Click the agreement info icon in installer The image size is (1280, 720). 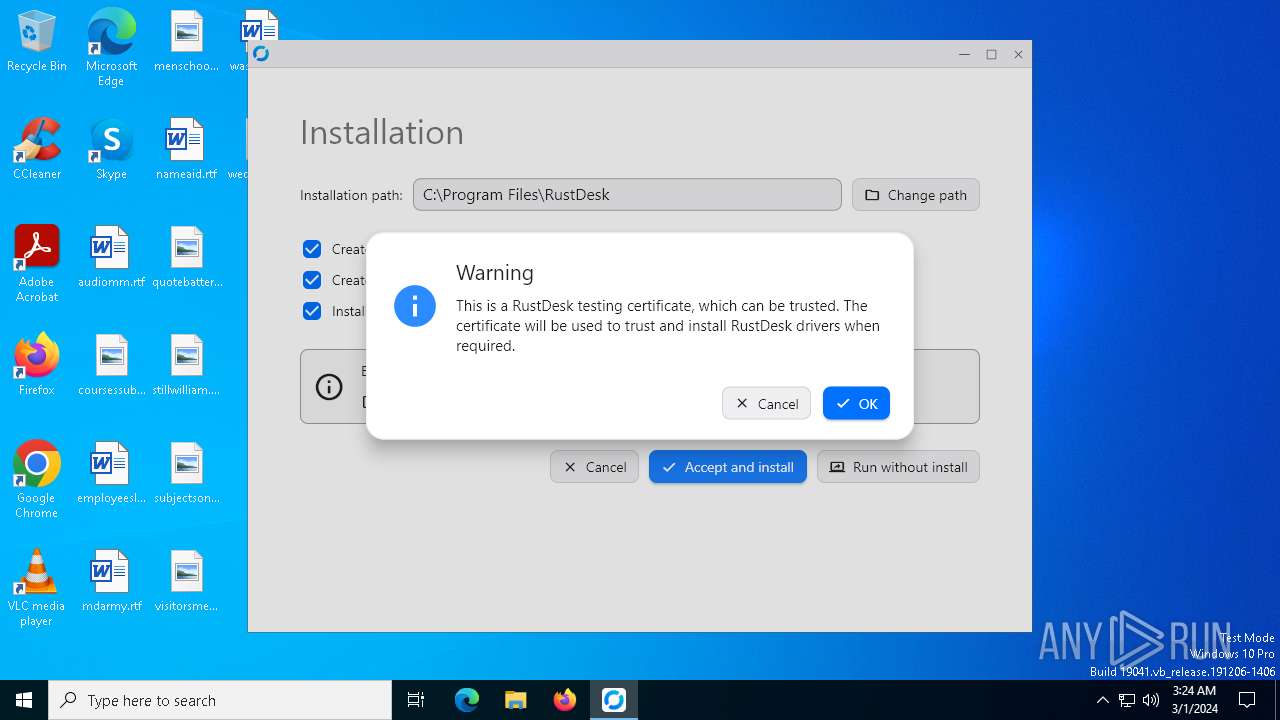tap(329, 387)
